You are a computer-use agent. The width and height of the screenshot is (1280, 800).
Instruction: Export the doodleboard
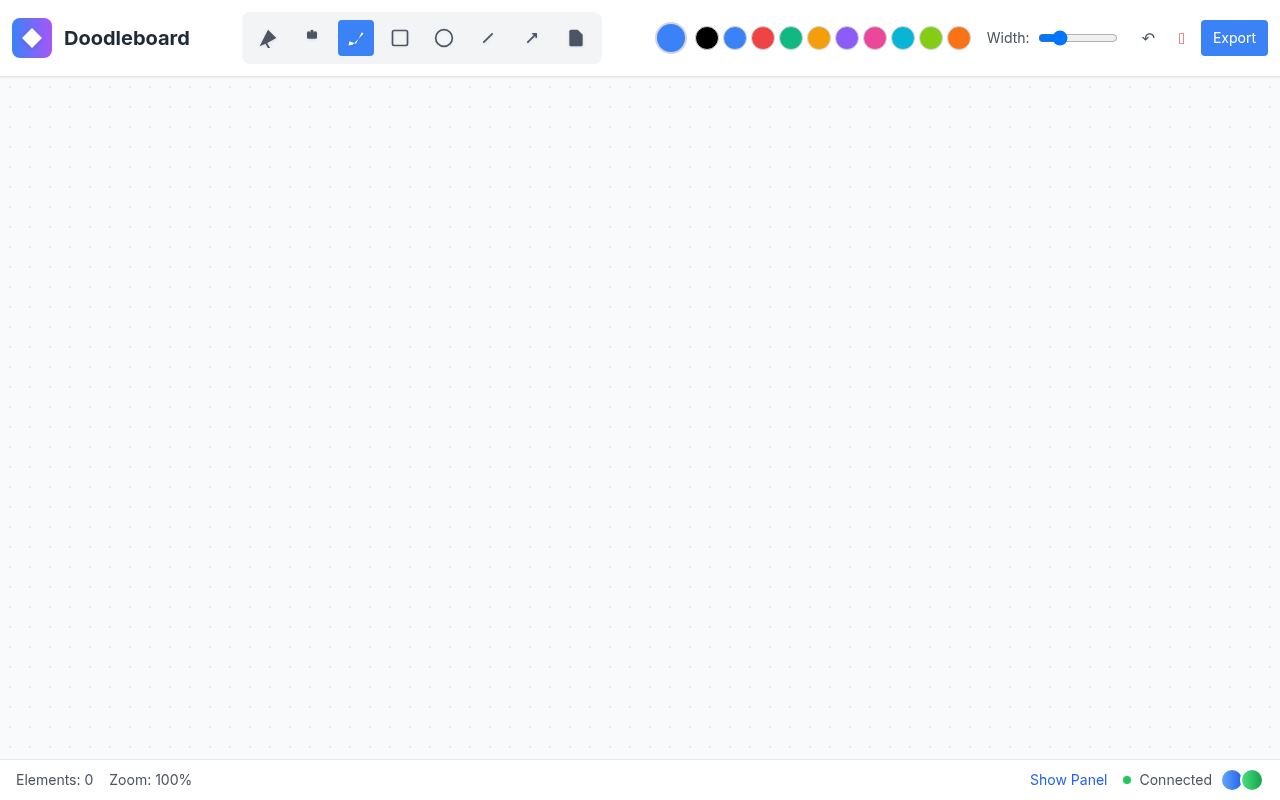1234,38
